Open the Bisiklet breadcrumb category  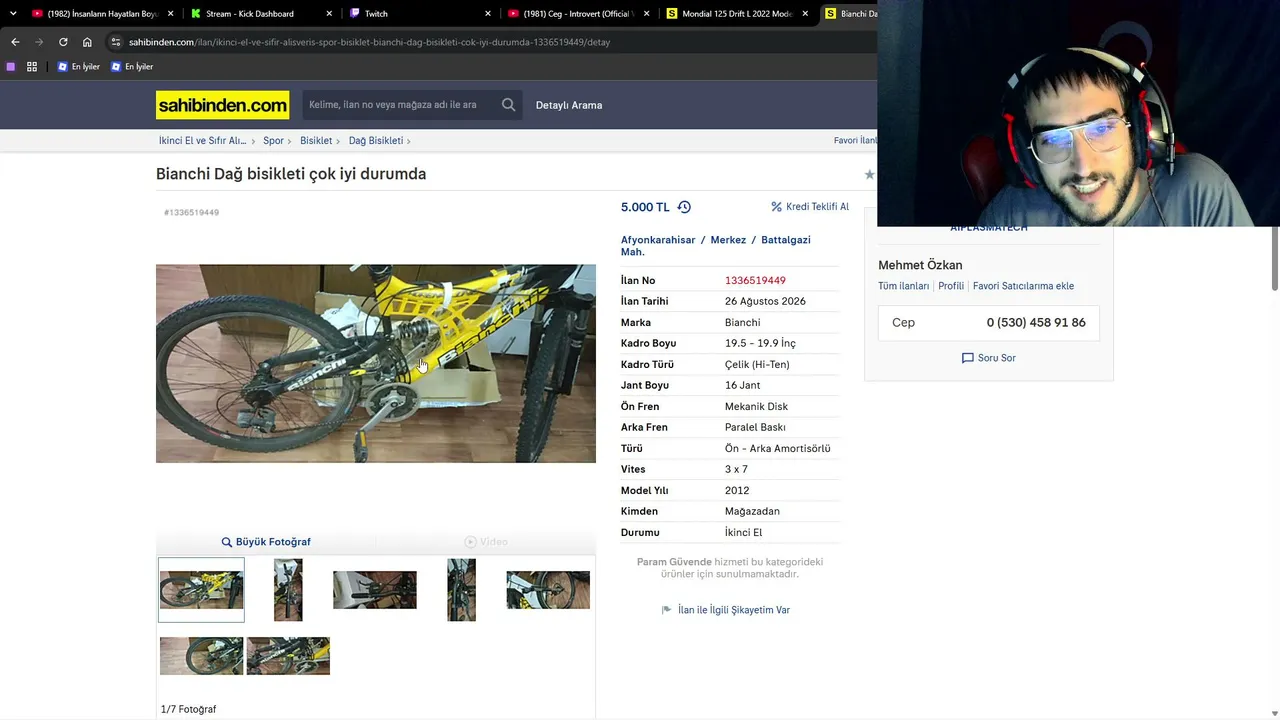[x=316, y=141]
